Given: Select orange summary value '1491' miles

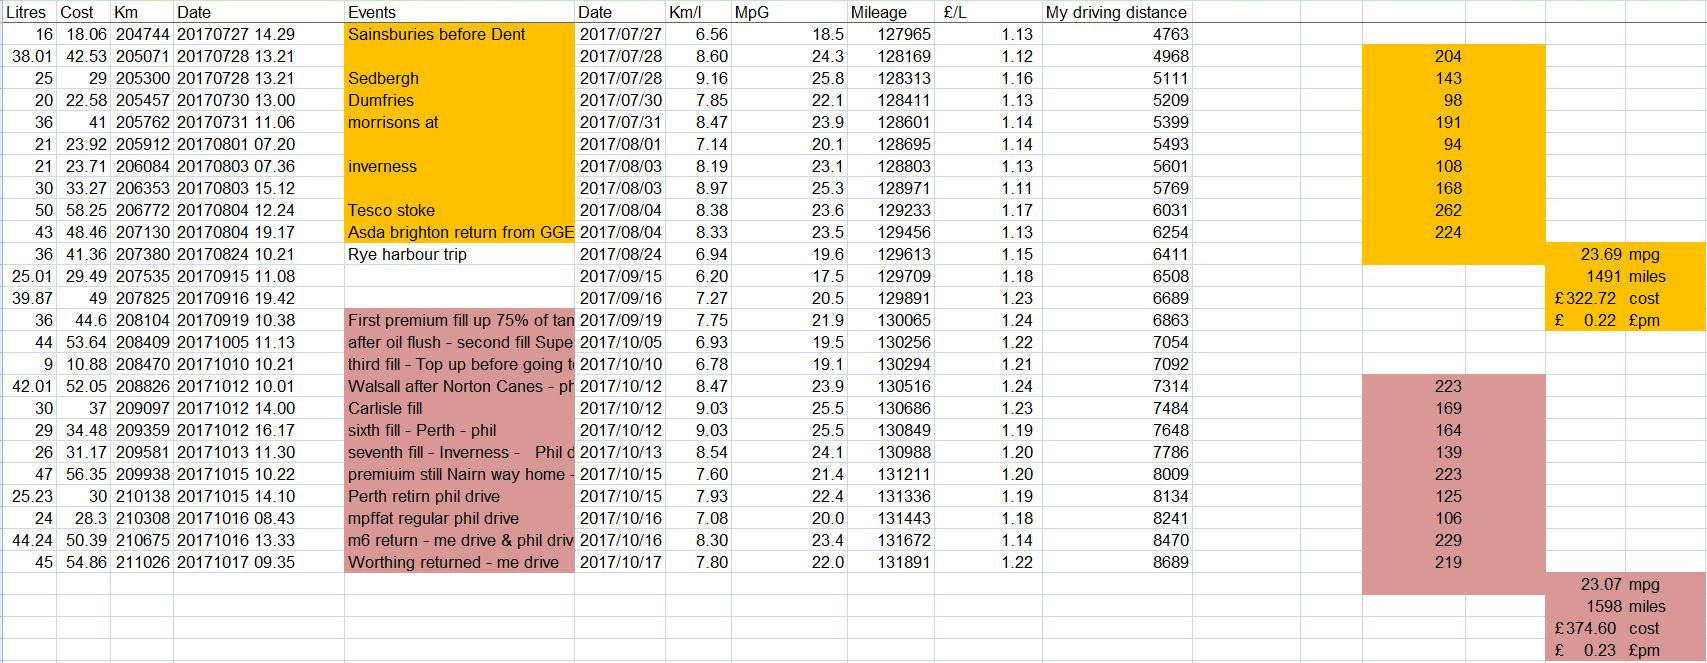Looking at the screenshot, I should tap(1585, 276).
